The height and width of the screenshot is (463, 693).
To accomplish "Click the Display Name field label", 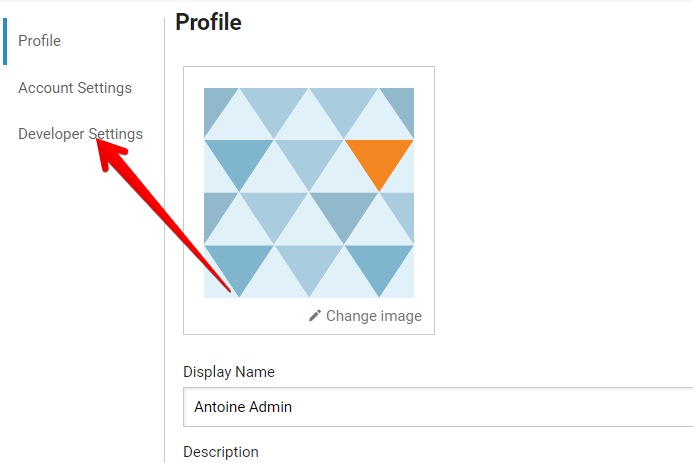I will 229,372.
